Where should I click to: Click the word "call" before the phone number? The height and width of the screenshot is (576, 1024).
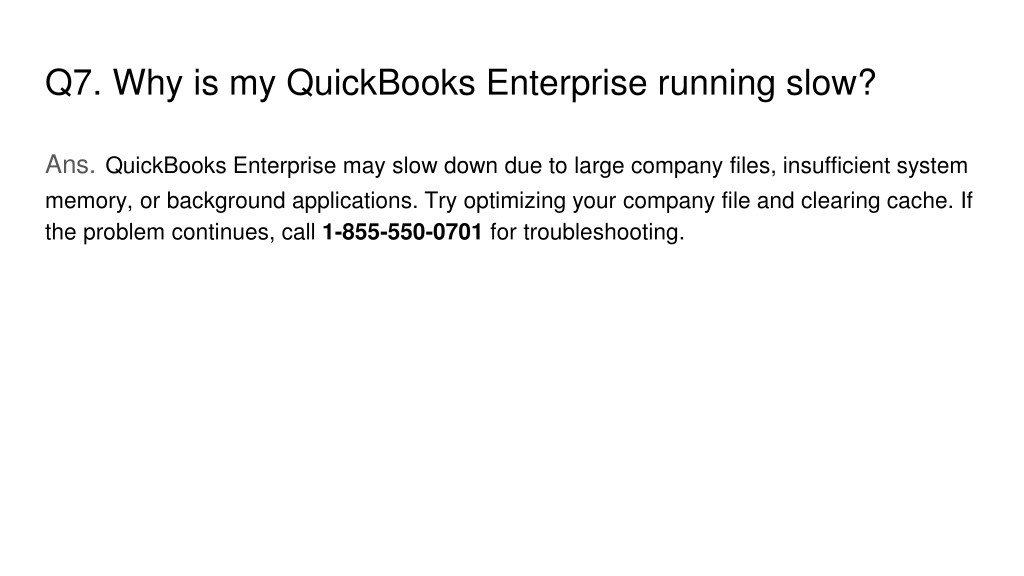click(298, 232)
